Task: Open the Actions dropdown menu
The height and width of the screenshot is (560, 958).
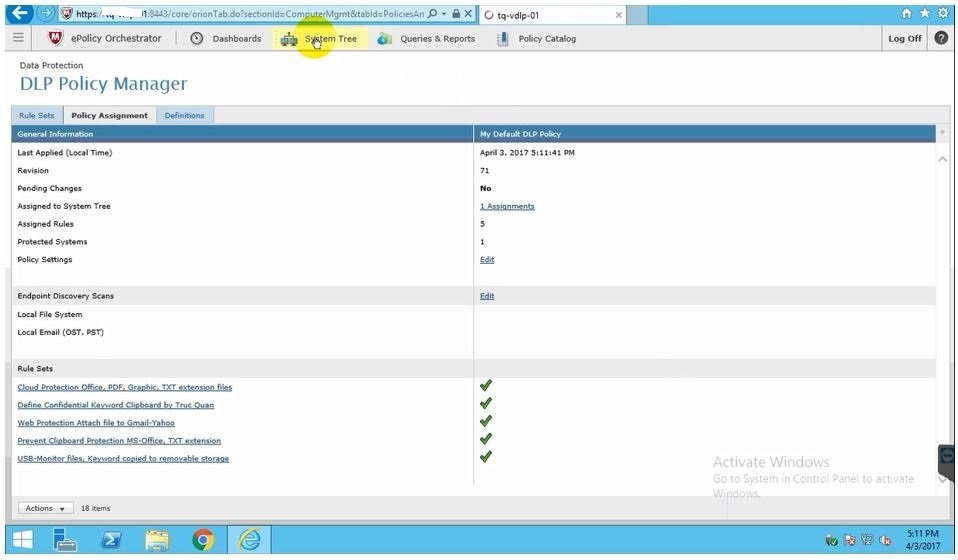Action: pyautogui.click(x=45, y=508)
